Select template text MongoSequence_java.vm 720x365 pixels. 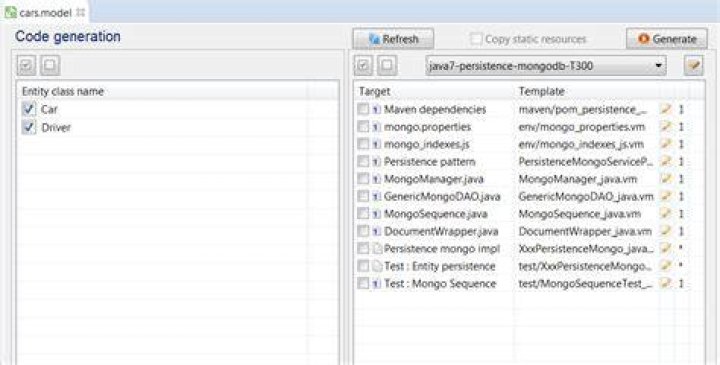tap(579, 214)
